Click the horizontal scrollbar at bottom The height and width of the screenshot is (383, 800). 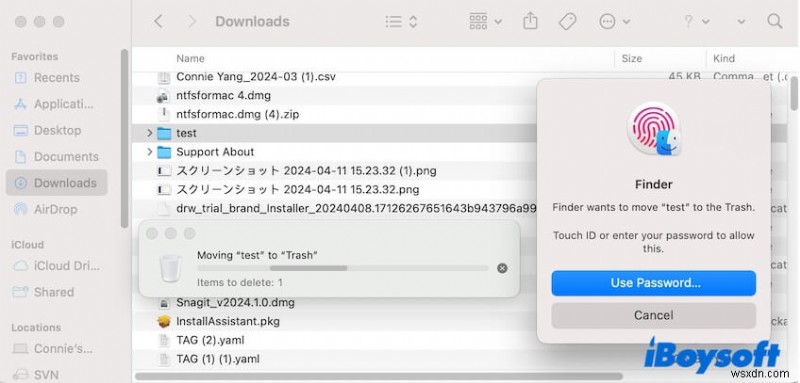pos(379,377)
